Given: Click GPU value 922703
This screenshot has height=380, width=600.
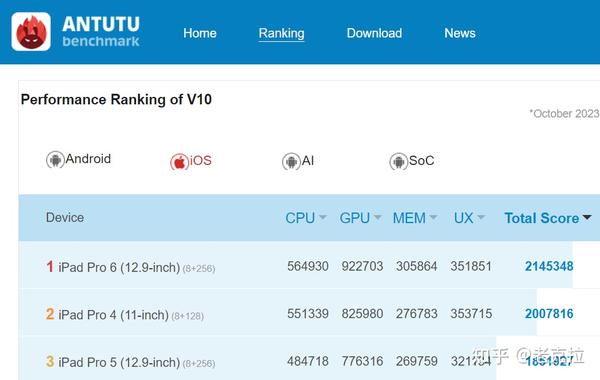Looking at the screenshot, I should [x=362, y=266].
